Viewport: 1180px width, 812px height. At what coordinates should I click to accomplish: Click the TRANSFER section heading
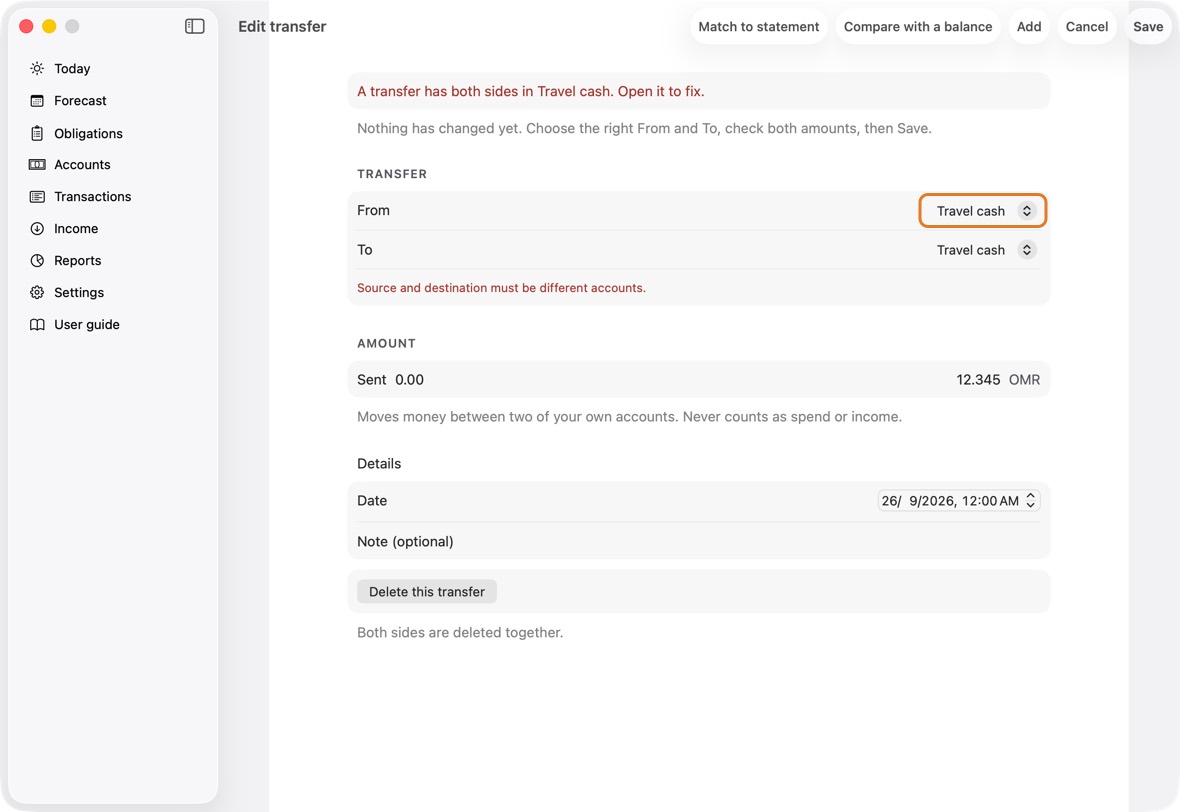pos(392,174)
